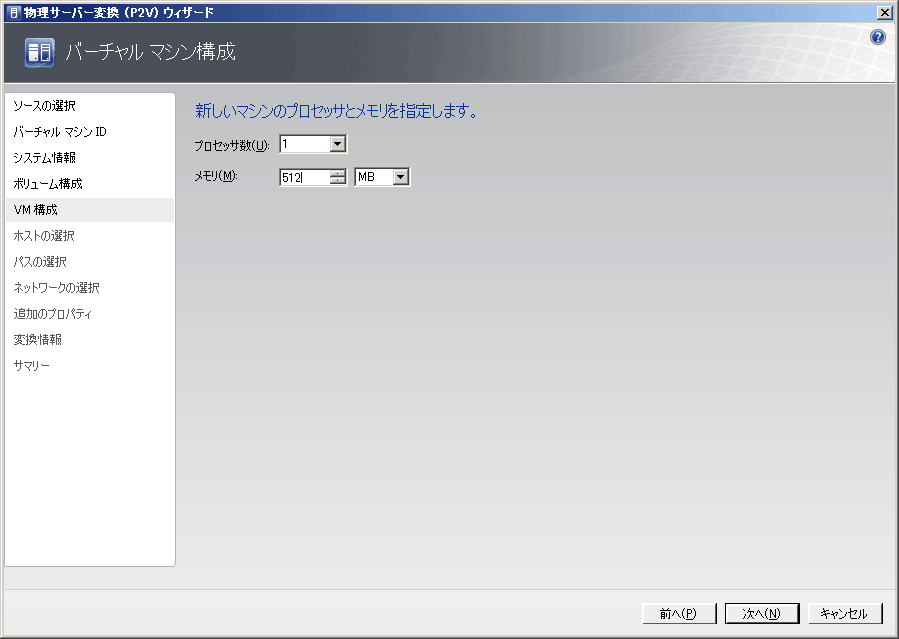Select the パスの選択 step

click(x=40, y=262)
